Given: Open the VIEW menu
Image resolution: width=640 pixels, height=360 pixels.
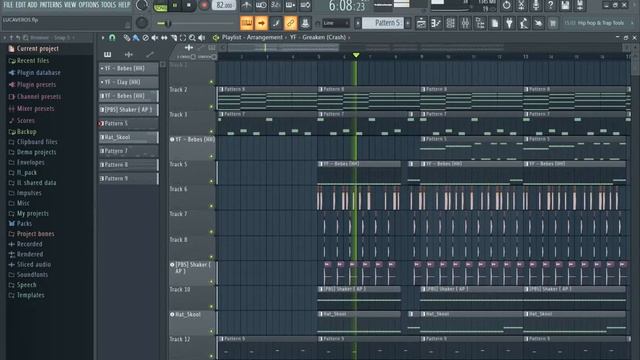Looking at the screenshot, I should tap(70, 5).
